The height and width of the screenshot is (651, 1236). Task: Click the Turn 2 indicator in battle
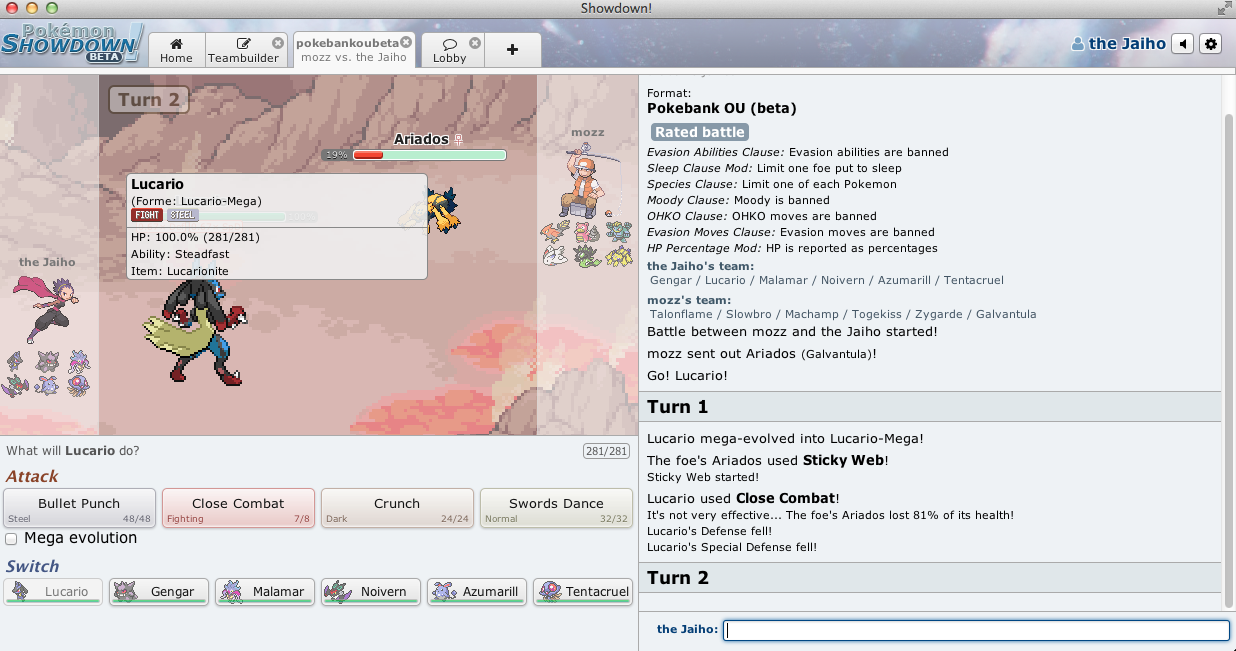pos(149,100)
